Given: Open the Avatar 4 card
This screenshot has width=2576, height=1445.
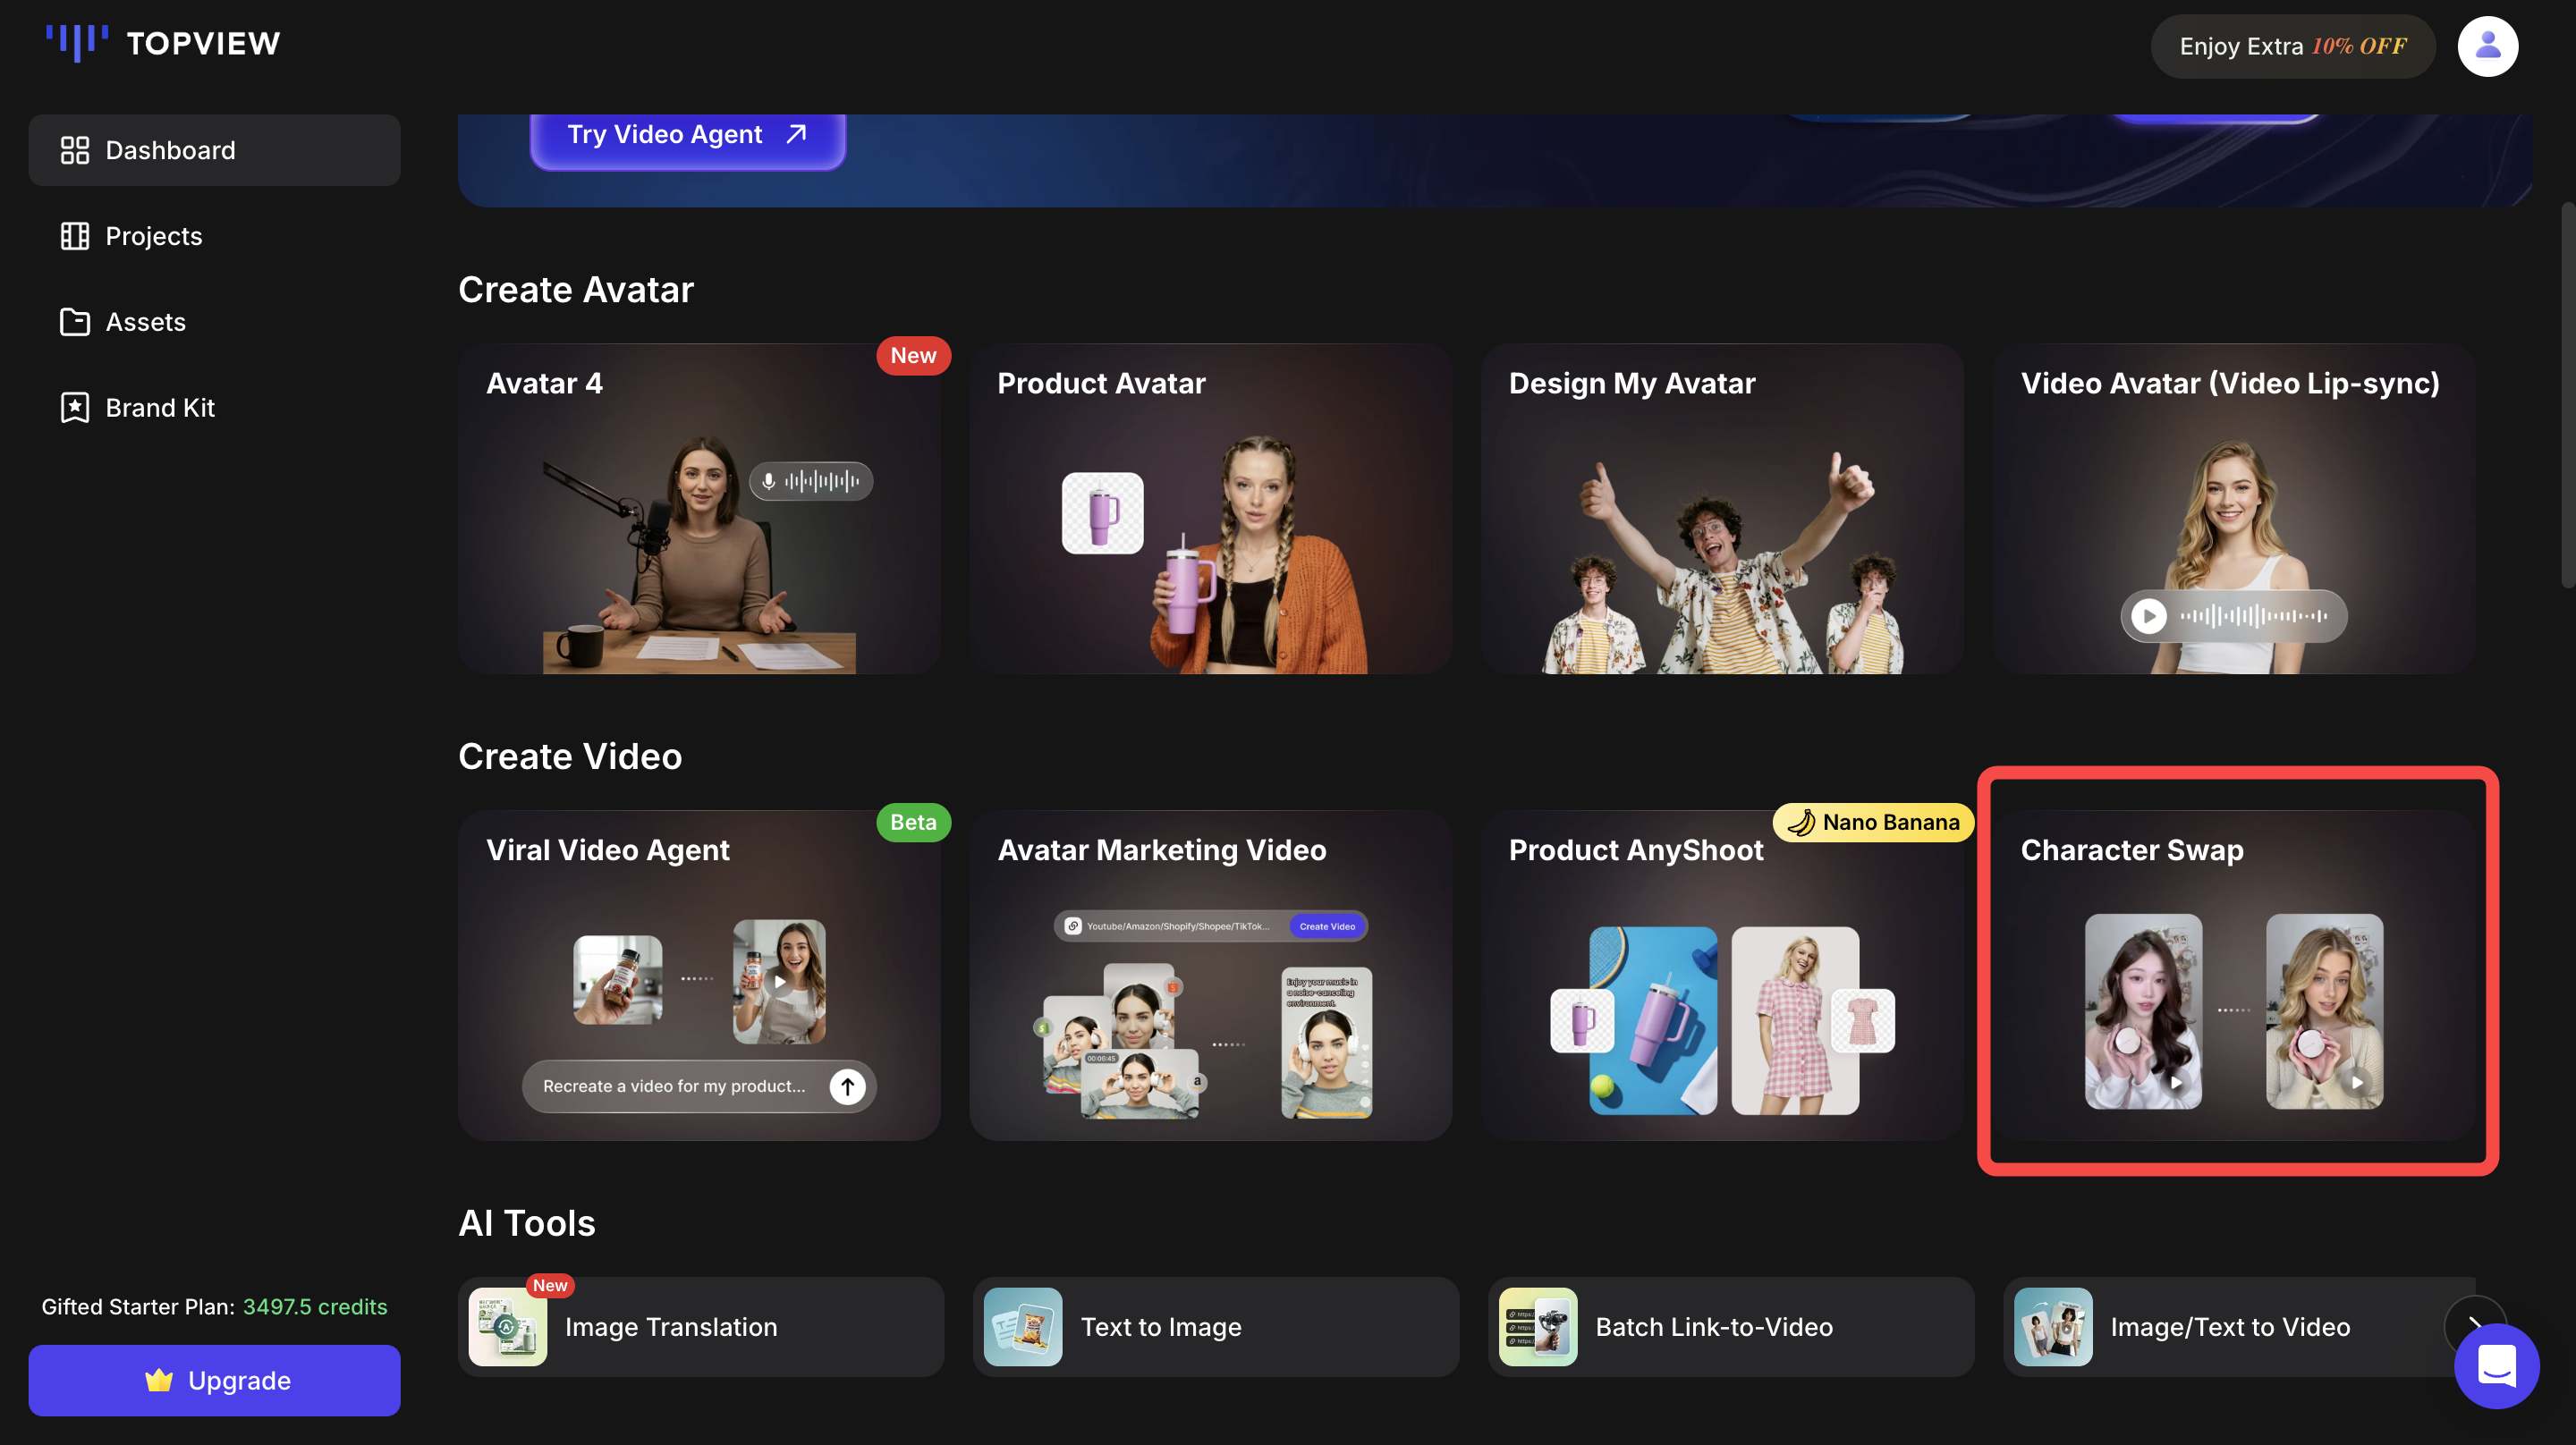Looking at the screenshot, I should [699, 510].
